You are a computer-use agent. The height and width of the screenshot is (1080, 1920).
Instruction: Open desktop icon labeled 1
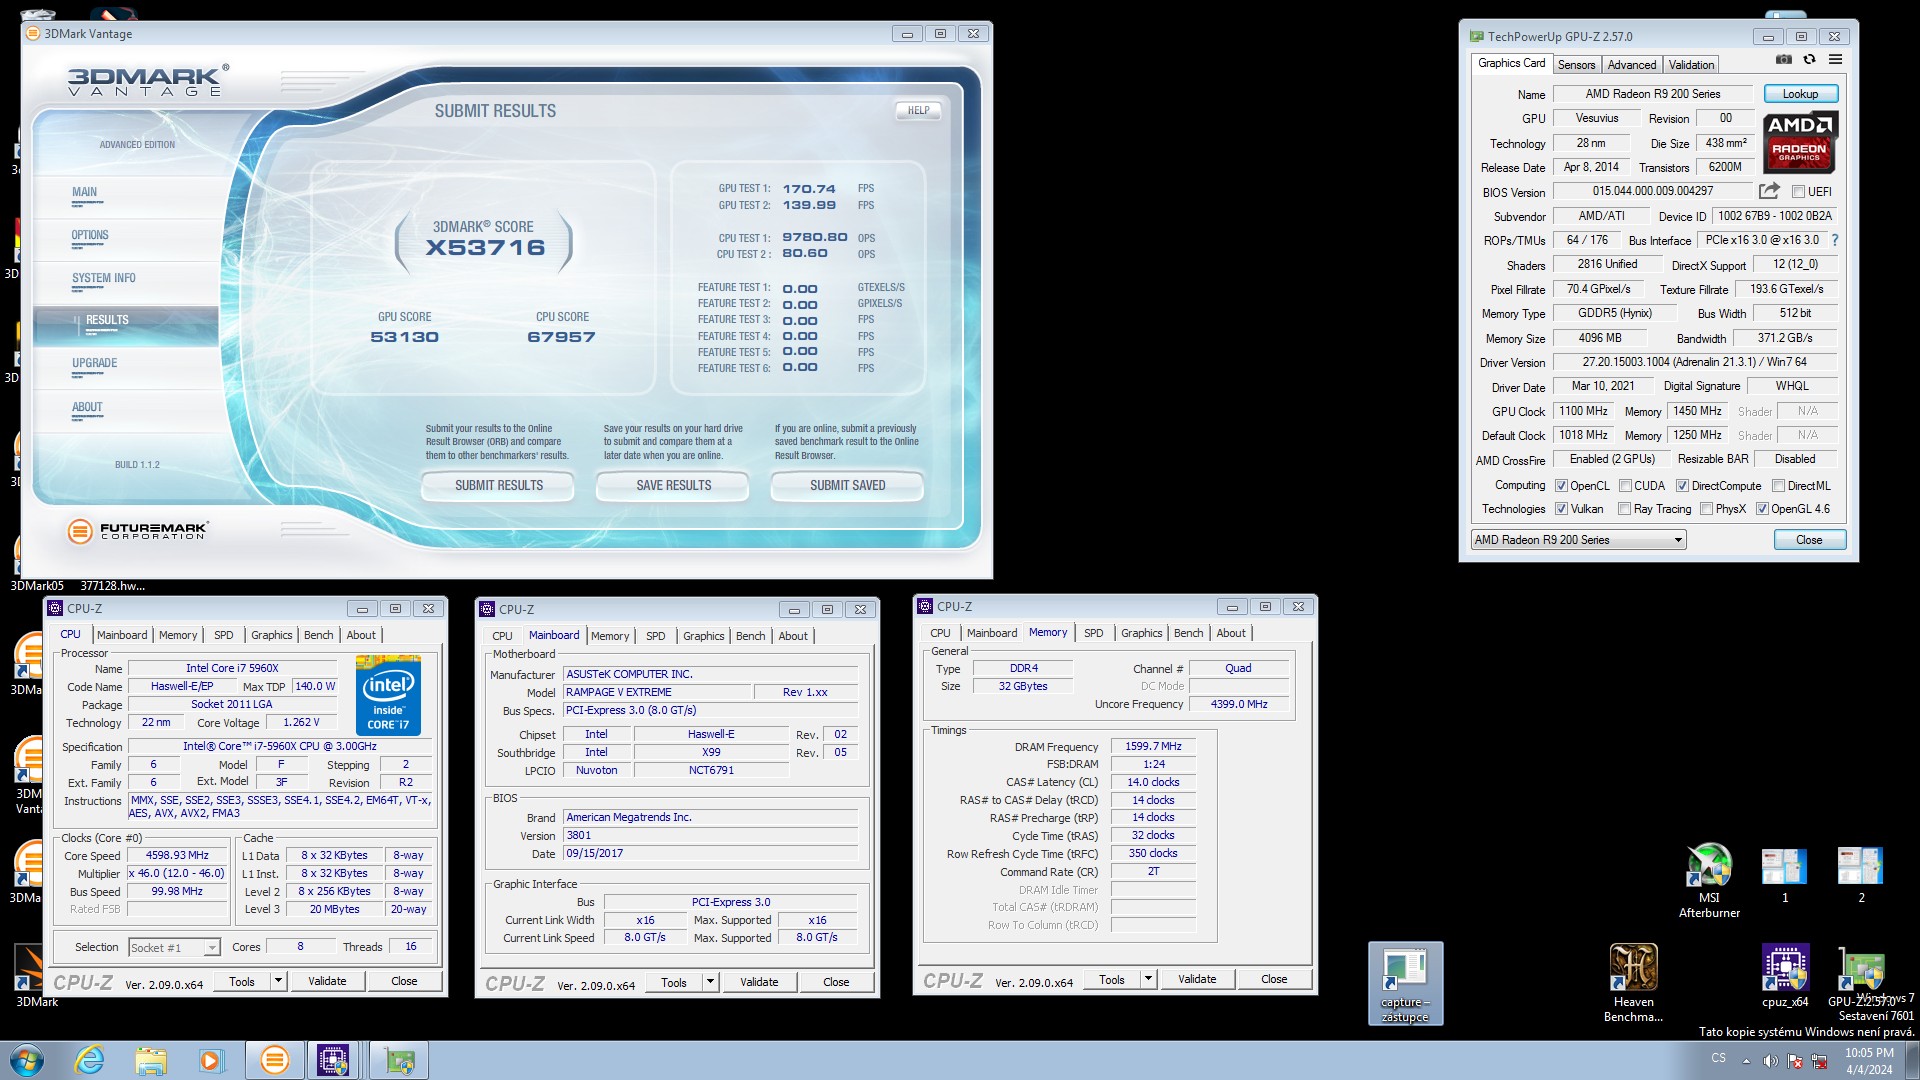pyautogui.click(x=1785, y=875)
